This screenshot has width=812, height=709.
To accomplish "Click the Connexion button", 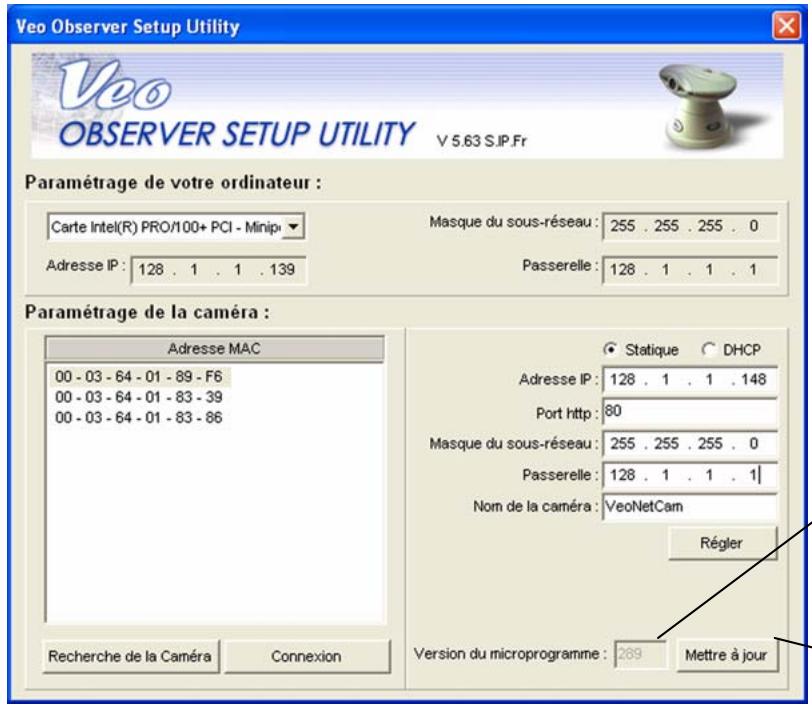I will click(307, 656).
